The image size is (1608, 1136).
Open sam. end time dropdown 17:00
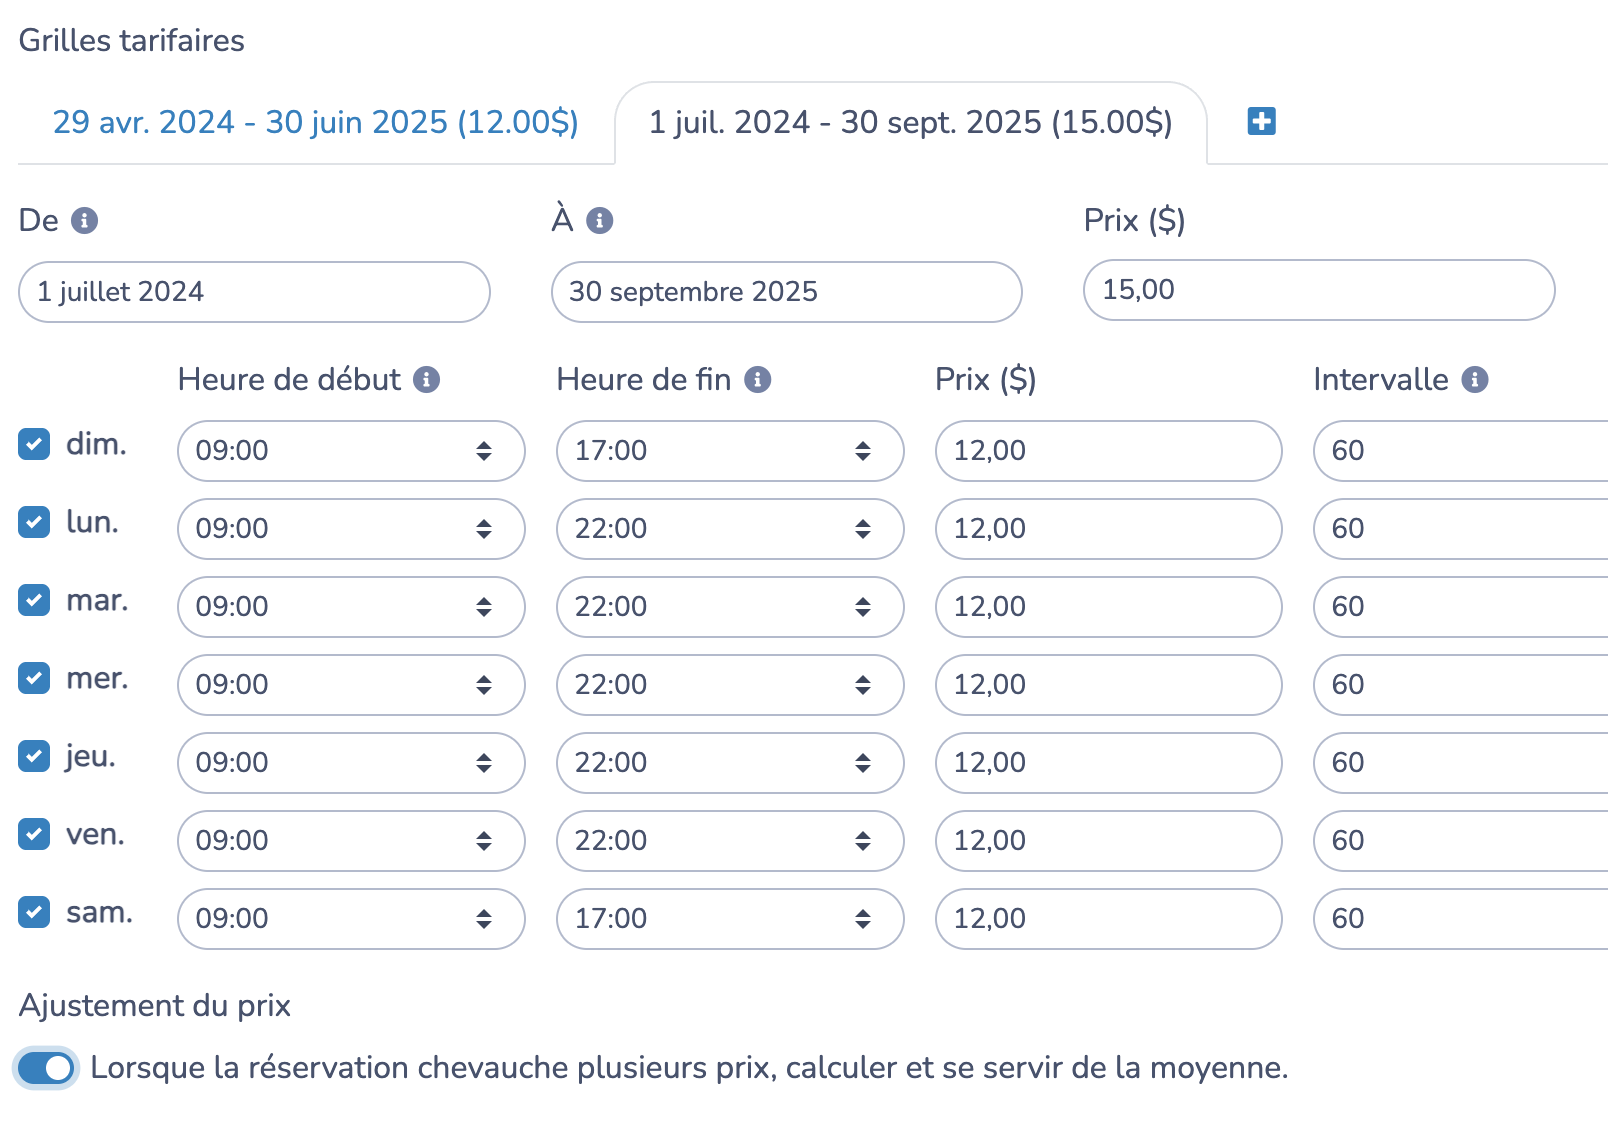[730, 919]
